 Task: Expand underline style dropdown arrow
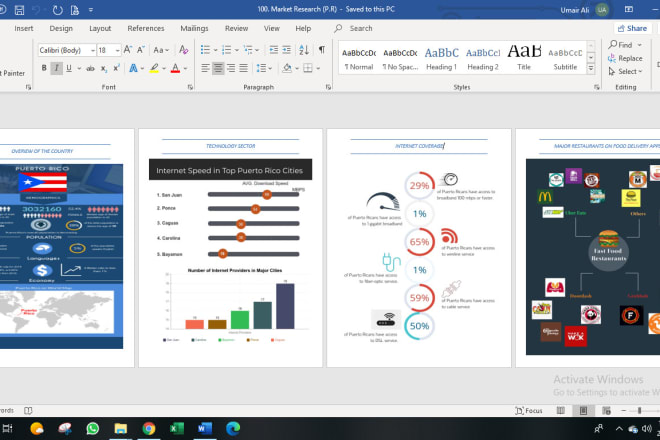[79, 68]
